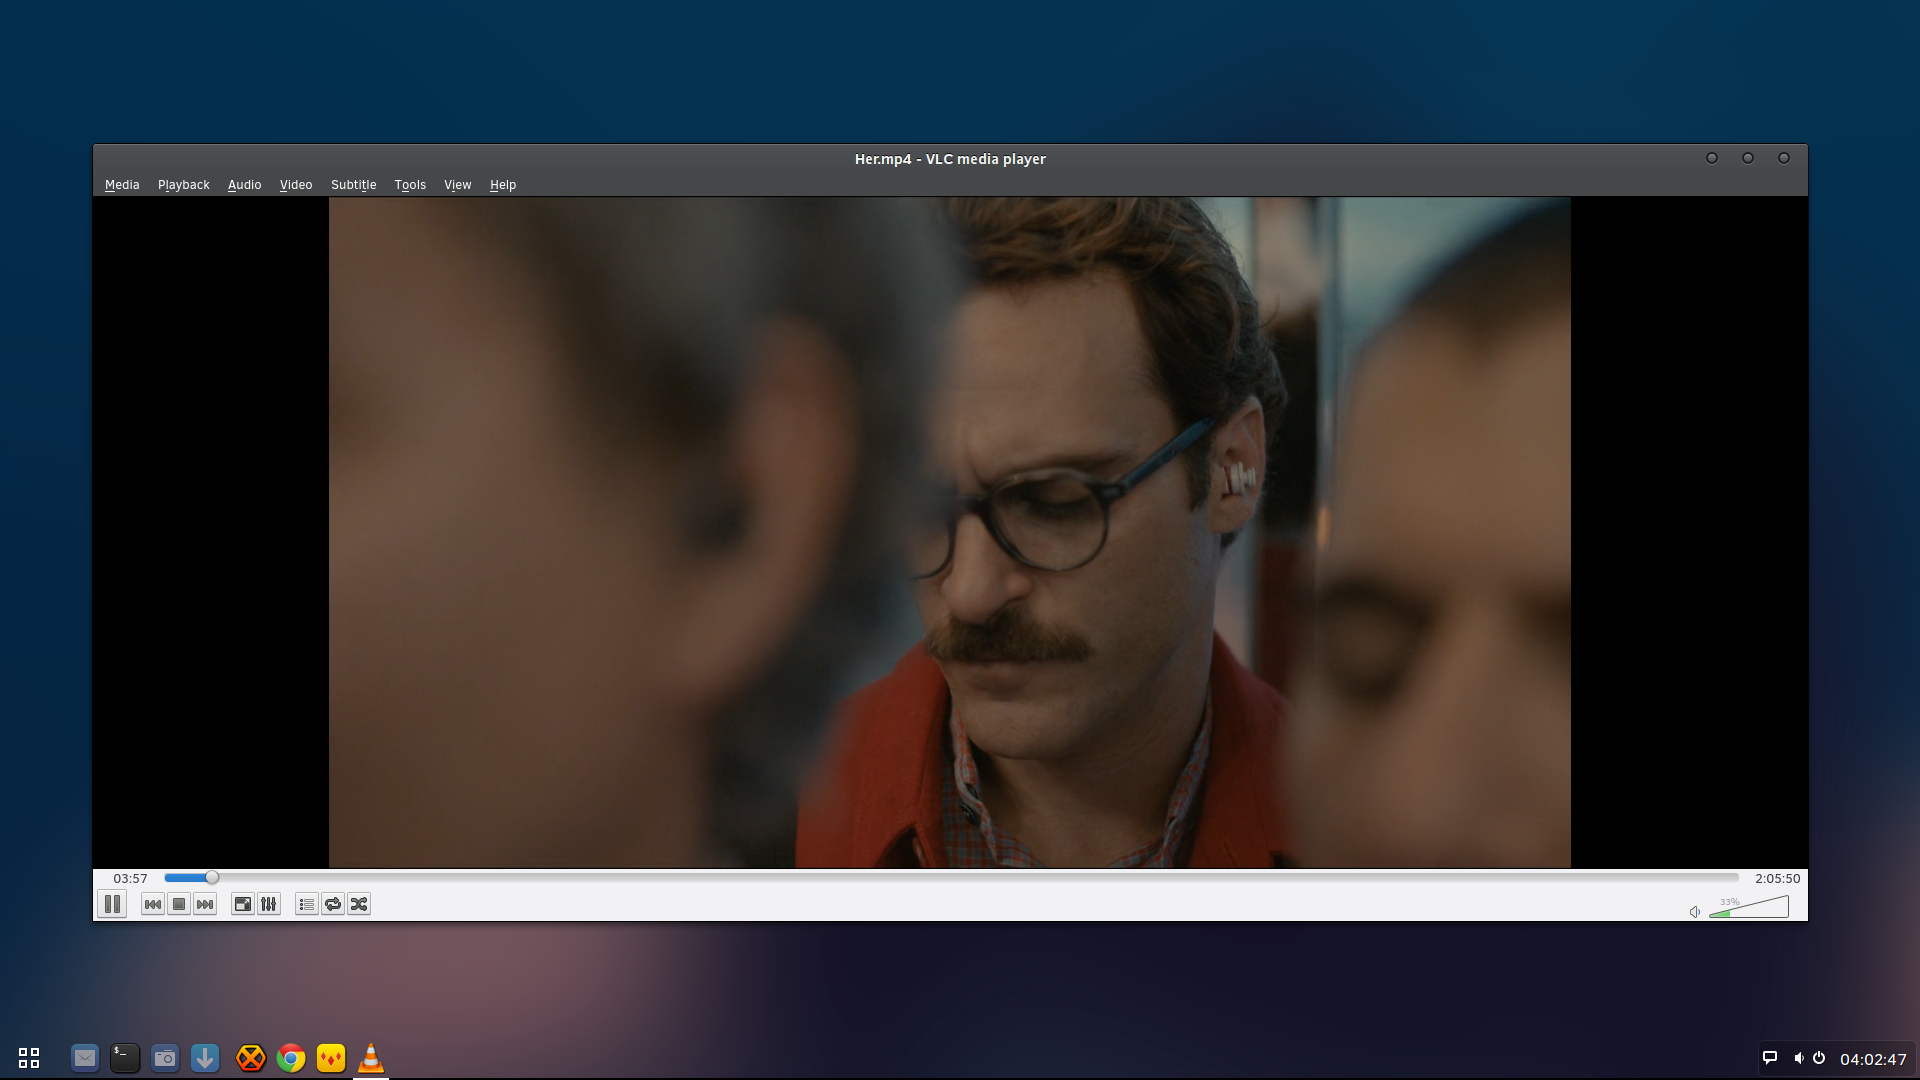Viewport: 1920px width, 1080px height.
Task: Click the seek bar to jump ahead
Action: [x=951, y=878]
